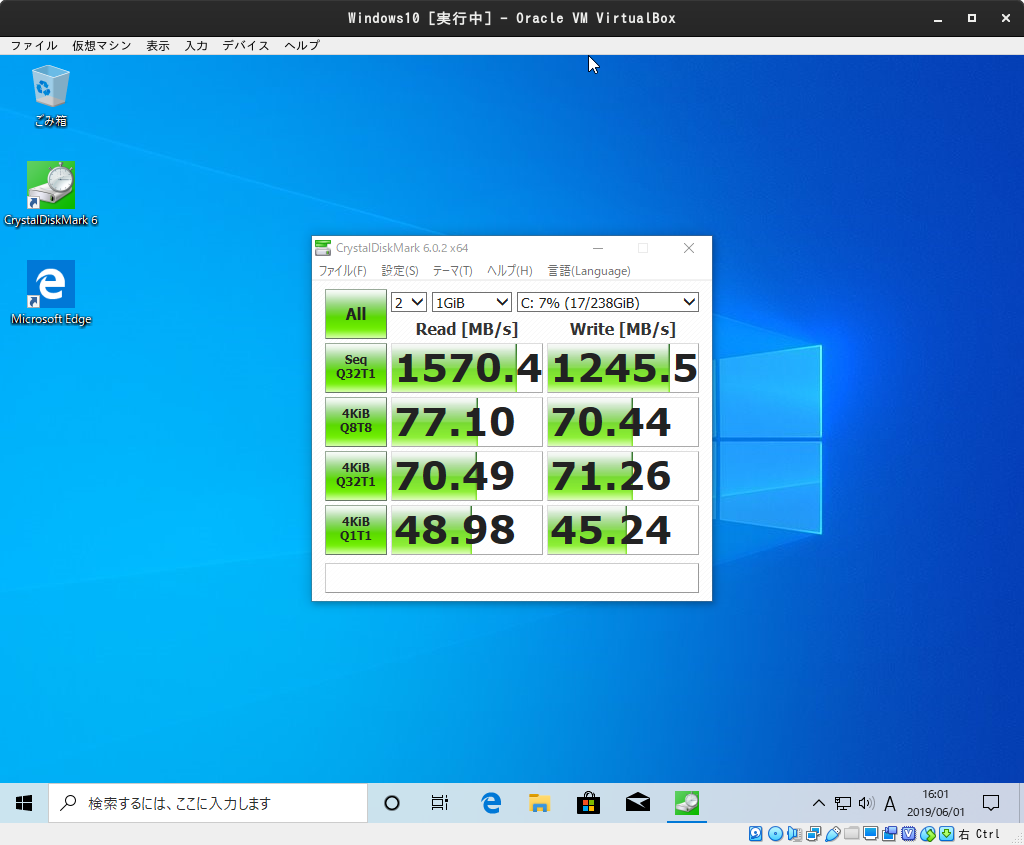The width and height of the screenshot is (1024, 845).
Task: Click the 4KiB Q1T1 read value 48.98
Action: click(x=467, y=530)
